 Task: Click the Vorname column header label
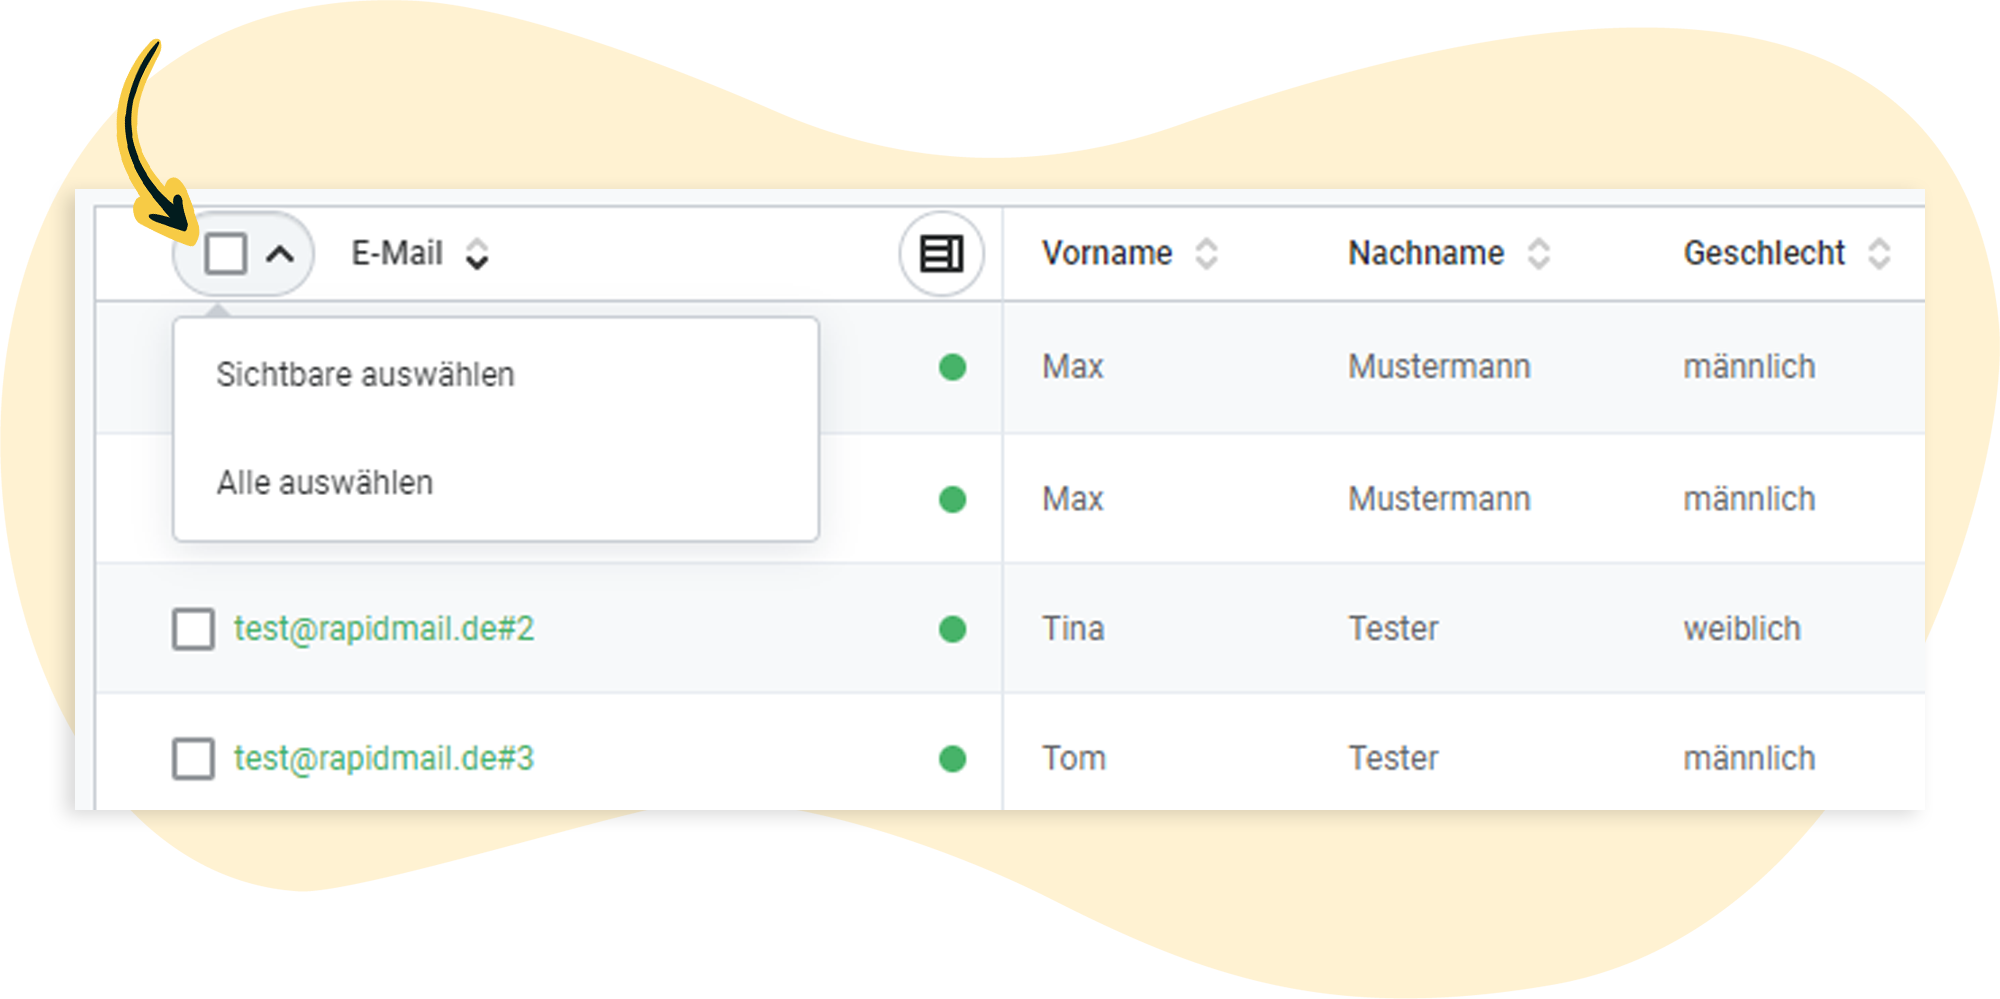click(1106, 254)
